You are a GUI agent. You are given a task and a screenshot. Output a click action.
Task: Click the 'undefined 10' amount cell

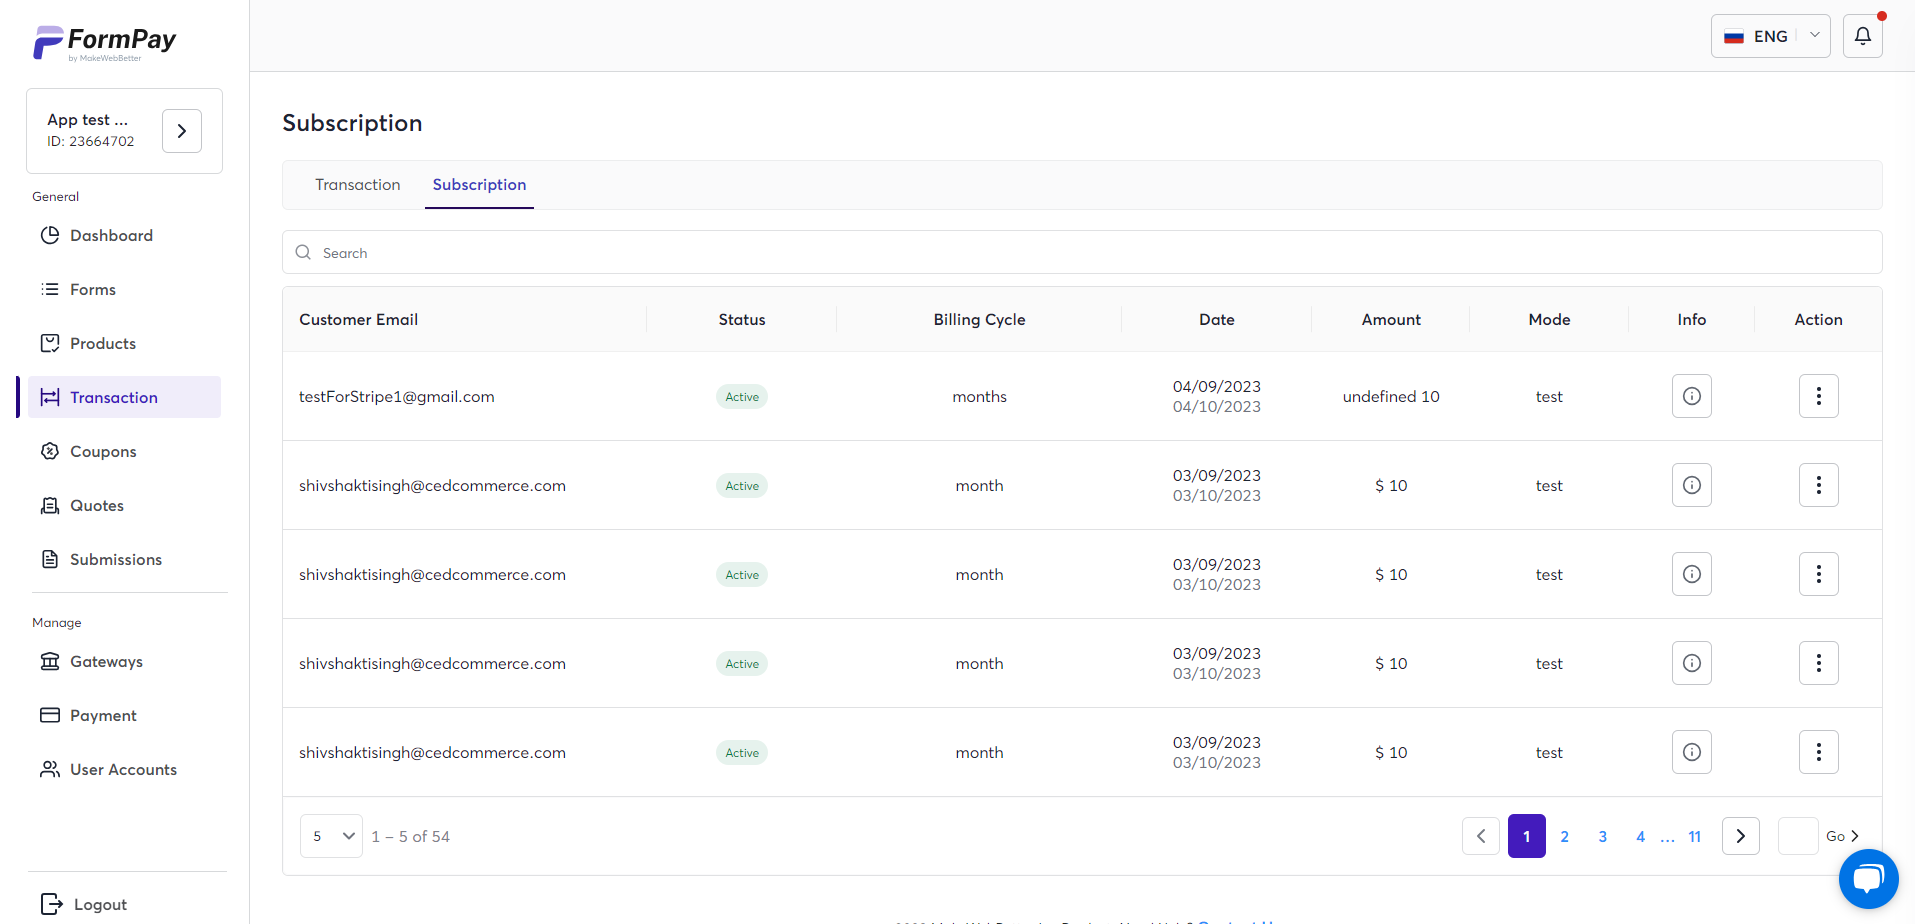1390,397
